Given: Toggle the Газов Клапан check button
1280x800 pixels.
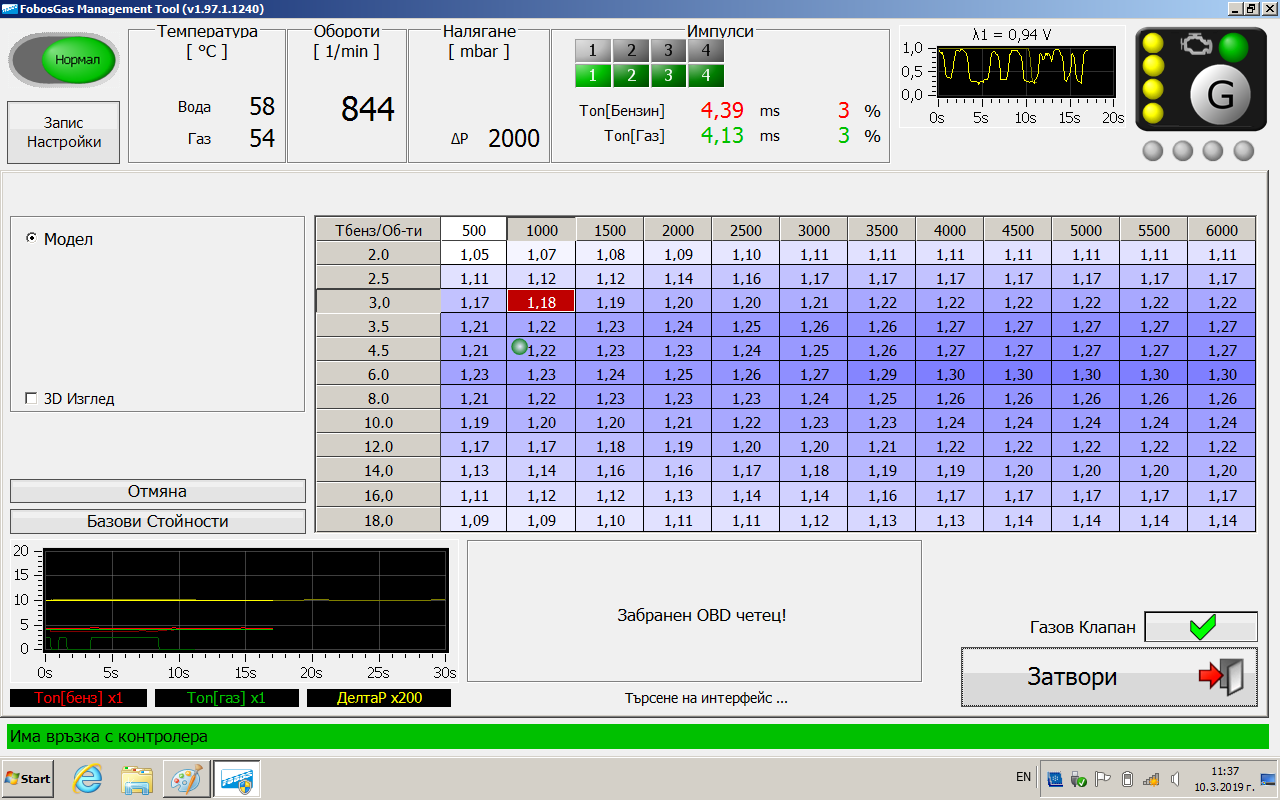Looking at the screenshot, I should click(x=1200, y=627).
